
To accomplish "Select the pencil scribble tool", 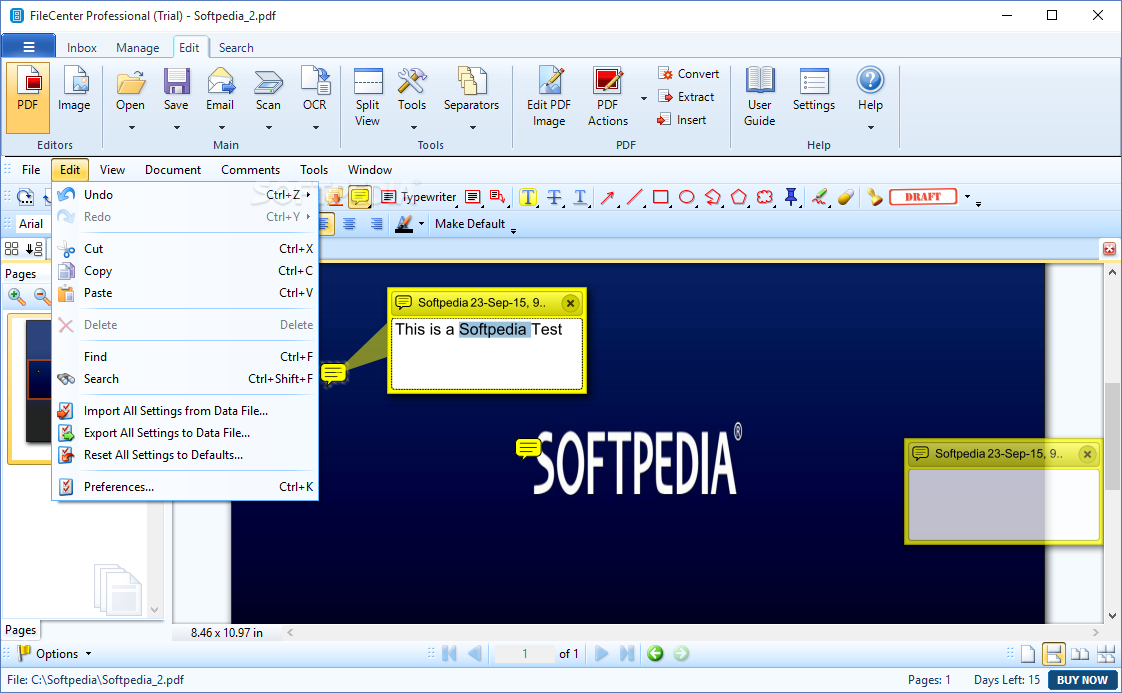I will (819, 197).
